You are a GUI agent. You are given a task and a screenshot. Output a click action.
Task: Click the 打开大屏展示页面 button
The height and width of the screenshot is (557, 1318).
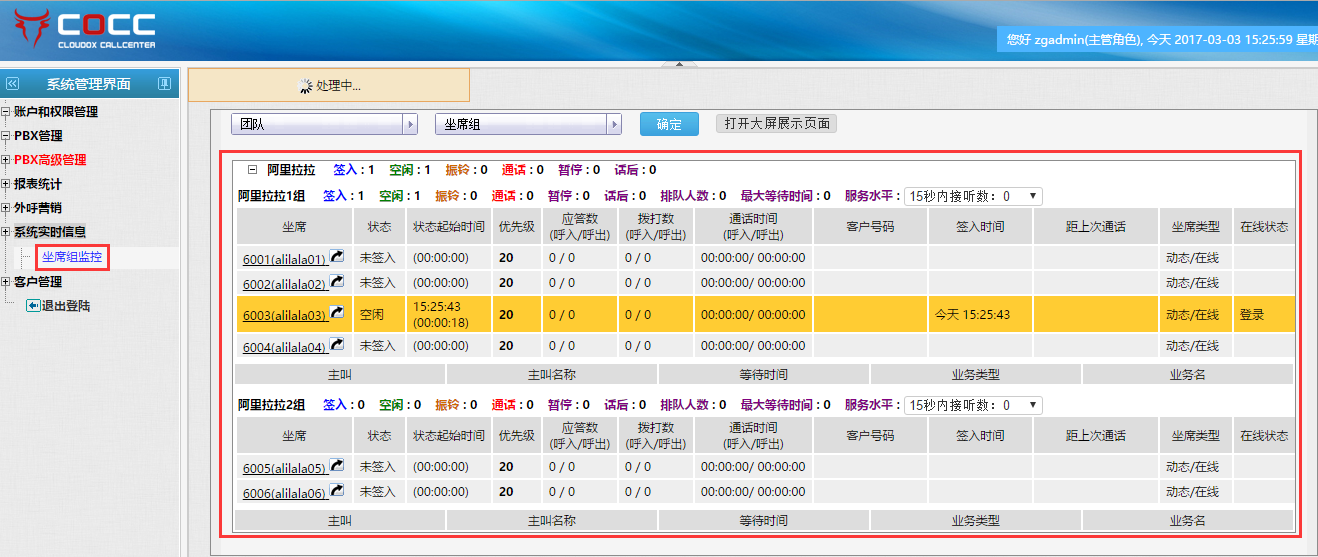[x=776, y=124]
